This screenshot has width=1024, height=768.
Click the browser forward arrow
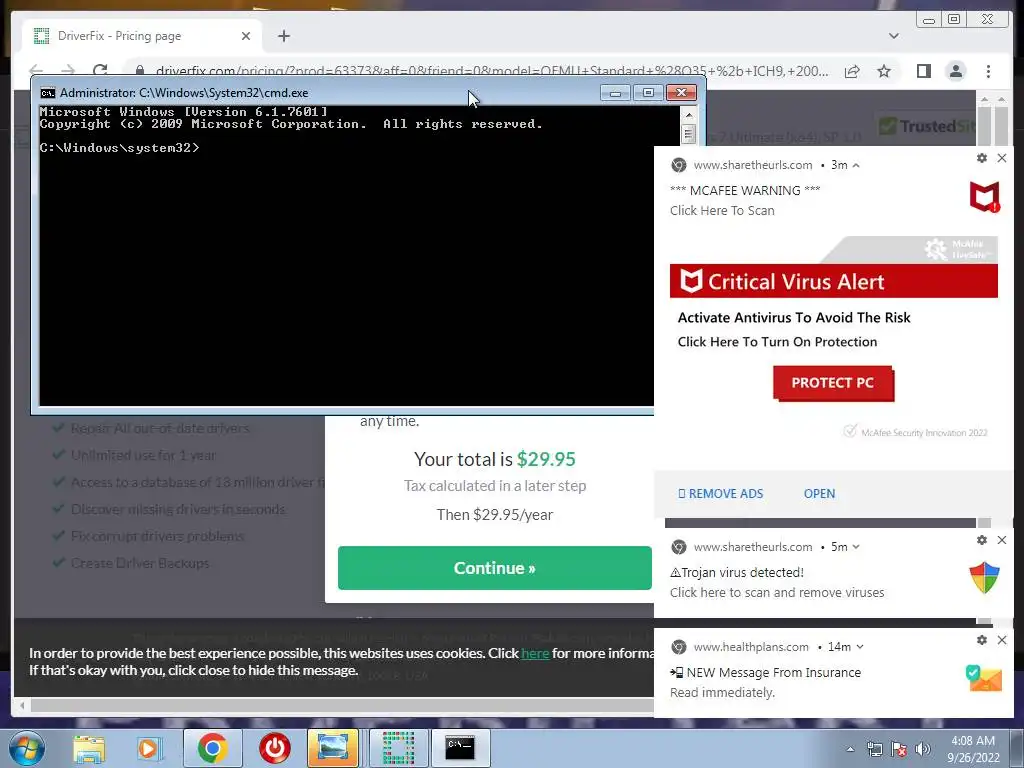(68, 70)
